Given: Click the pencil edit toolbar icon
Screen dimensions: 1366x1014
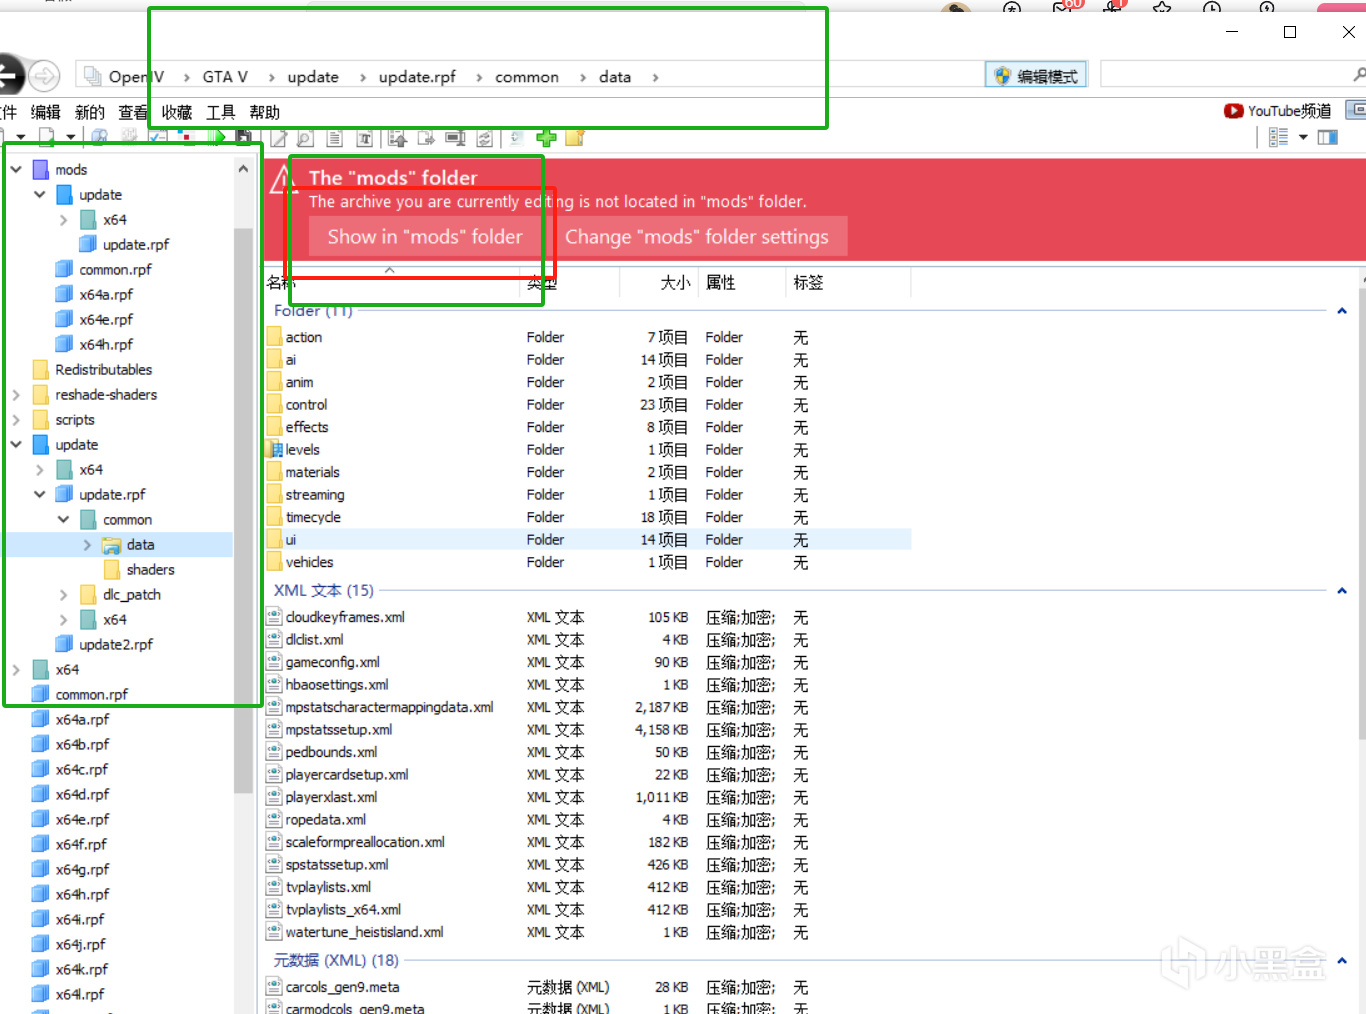Looking at the screenshot, I should coord(278,138).
